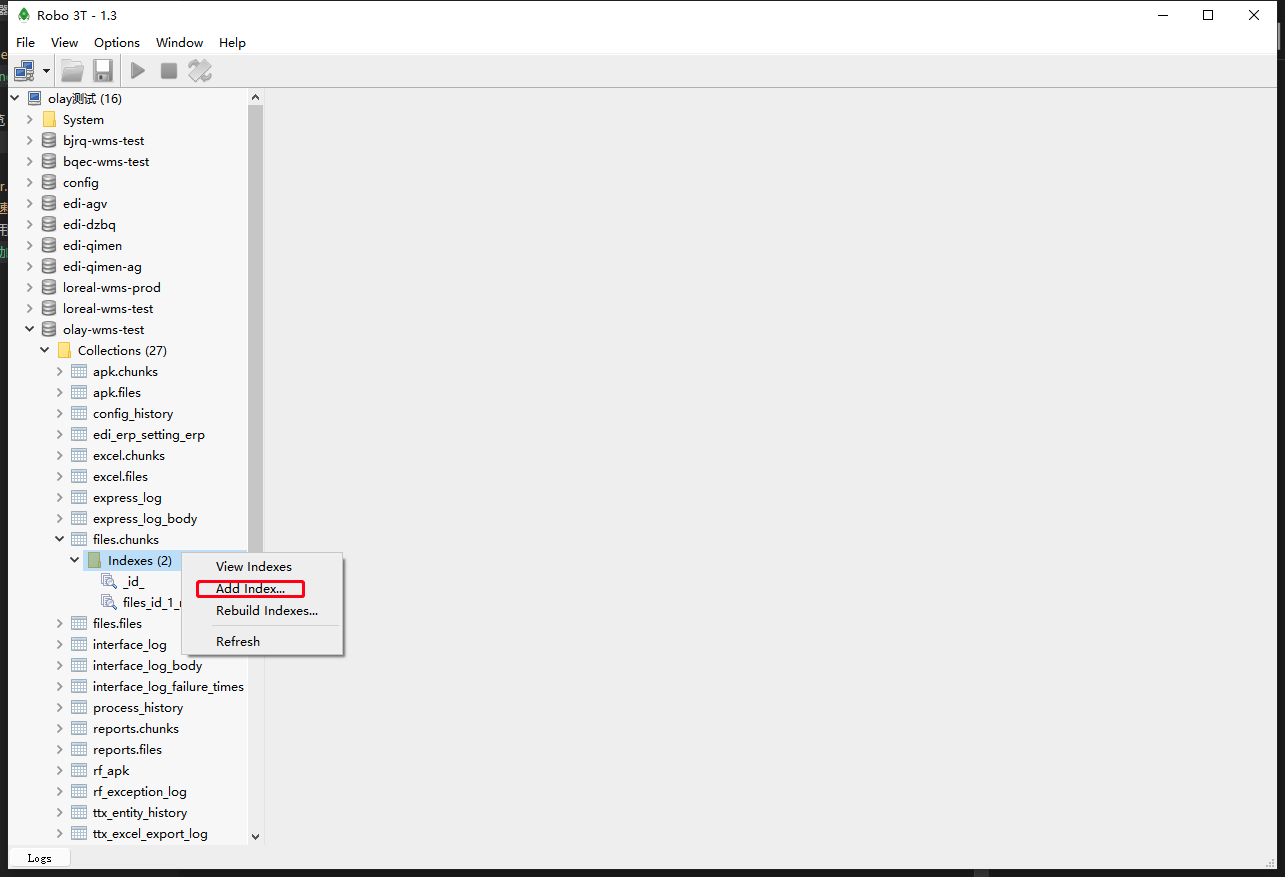This screenshot has width=1285, height=877.
Task: Collapse the files.chunks collection
Action: 60,540
